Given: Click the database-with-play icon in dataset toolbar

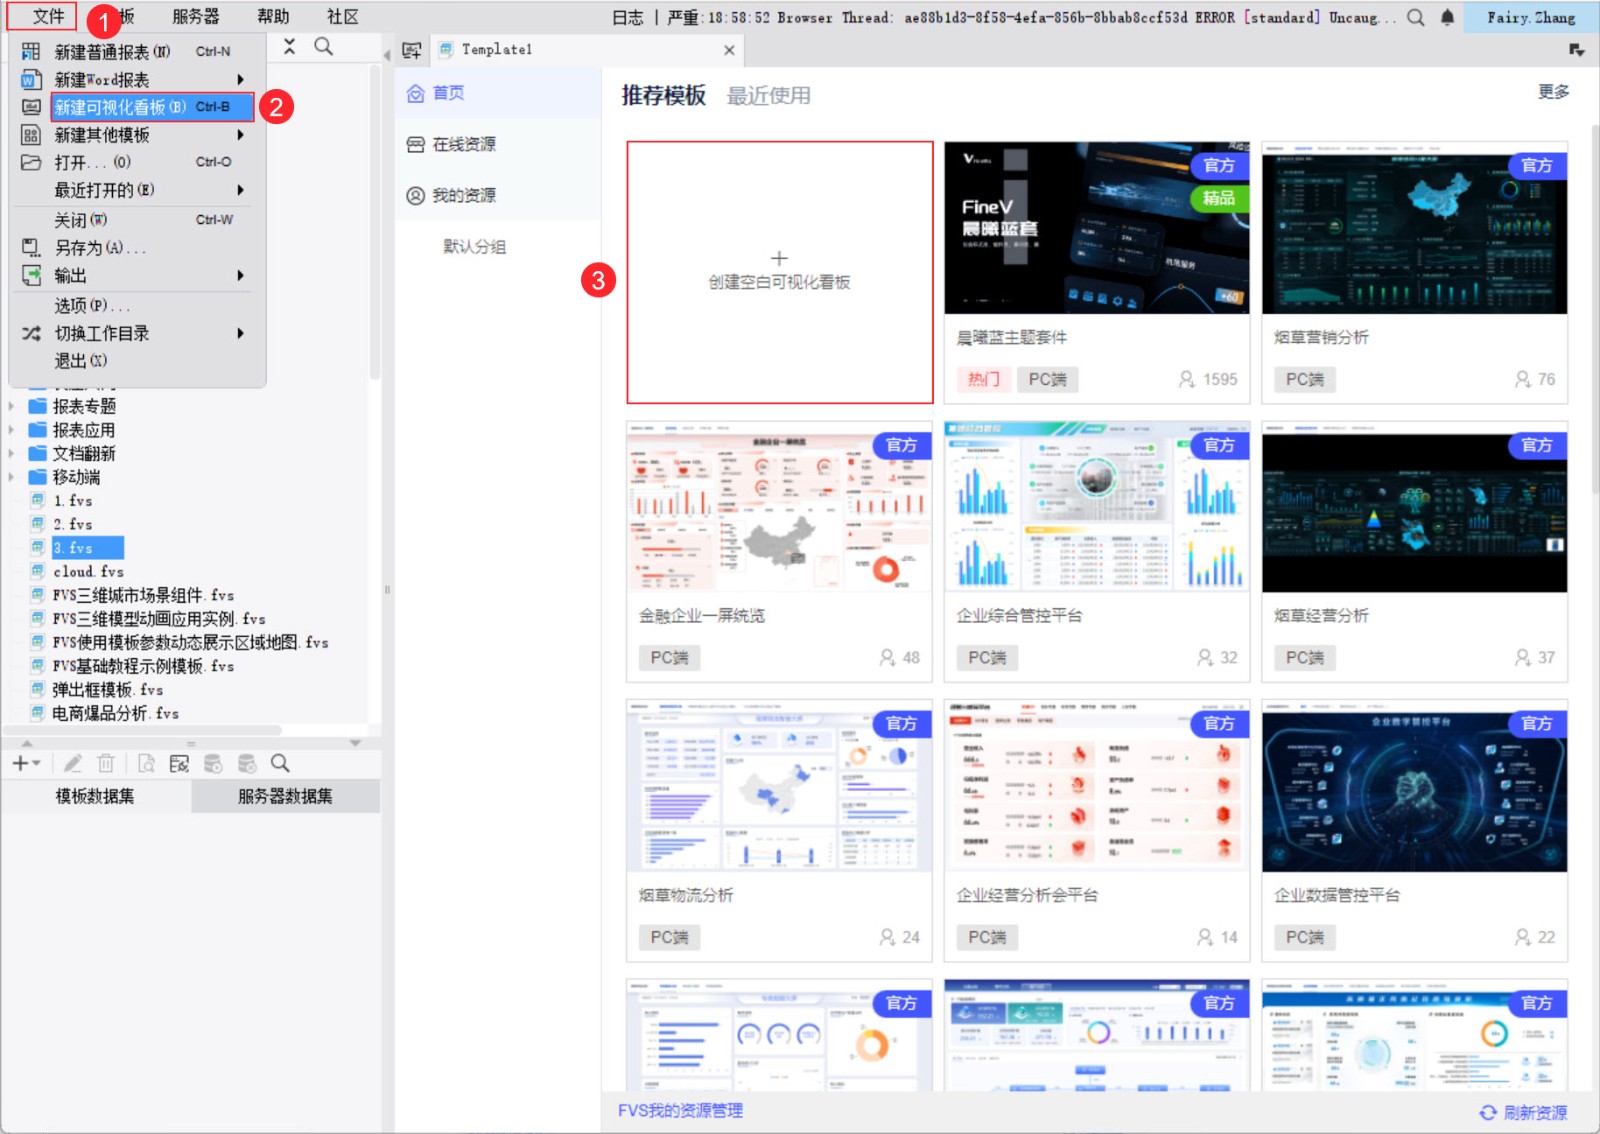Looking at the screenshot, I should 213,763.
